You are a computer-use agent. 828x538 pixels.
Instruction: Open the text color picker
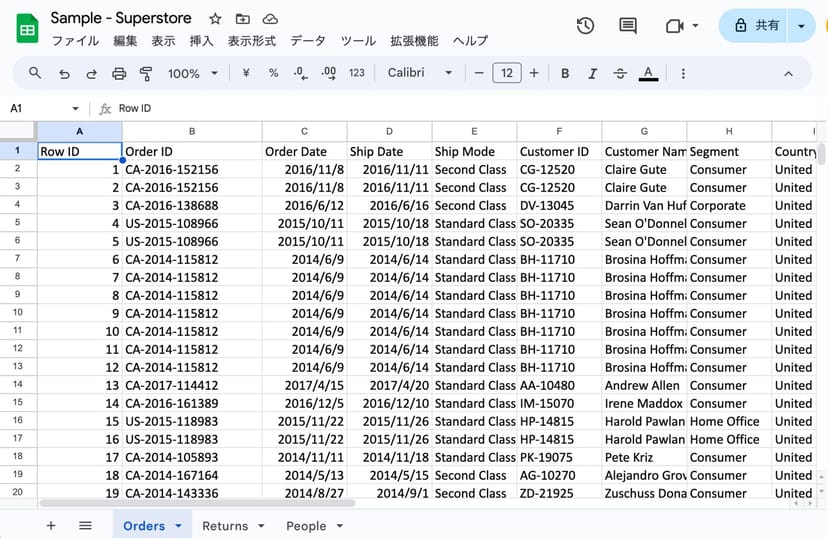(648, 73)
